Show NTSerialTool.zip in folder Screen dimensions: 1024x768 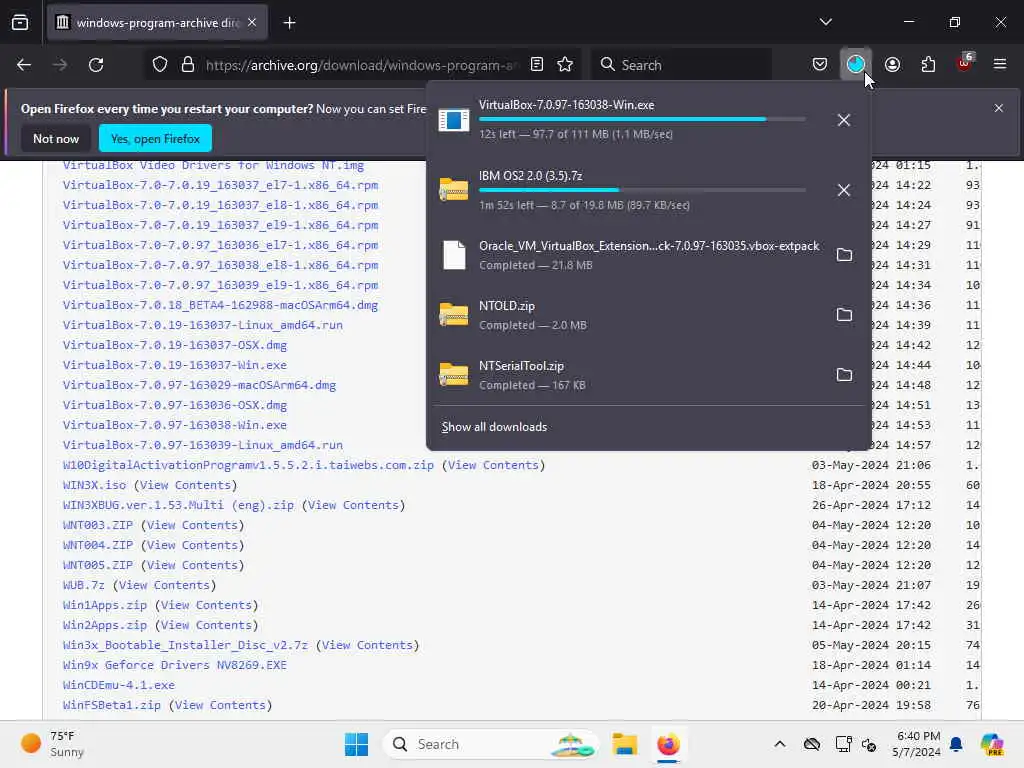coord(844,375)
